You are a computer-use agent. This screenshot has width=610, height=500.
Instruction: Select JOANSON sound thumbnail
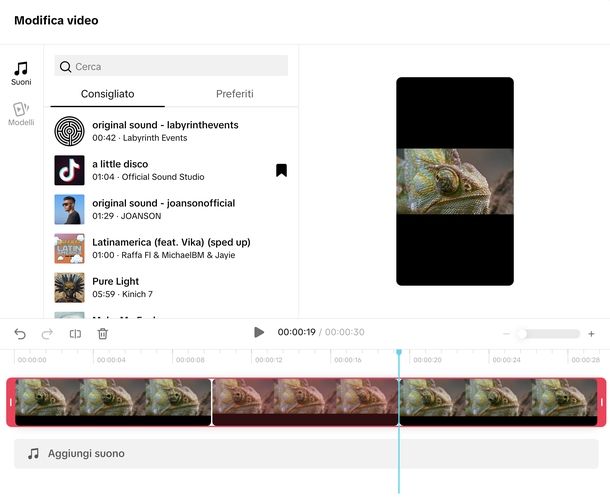(69, 209)
